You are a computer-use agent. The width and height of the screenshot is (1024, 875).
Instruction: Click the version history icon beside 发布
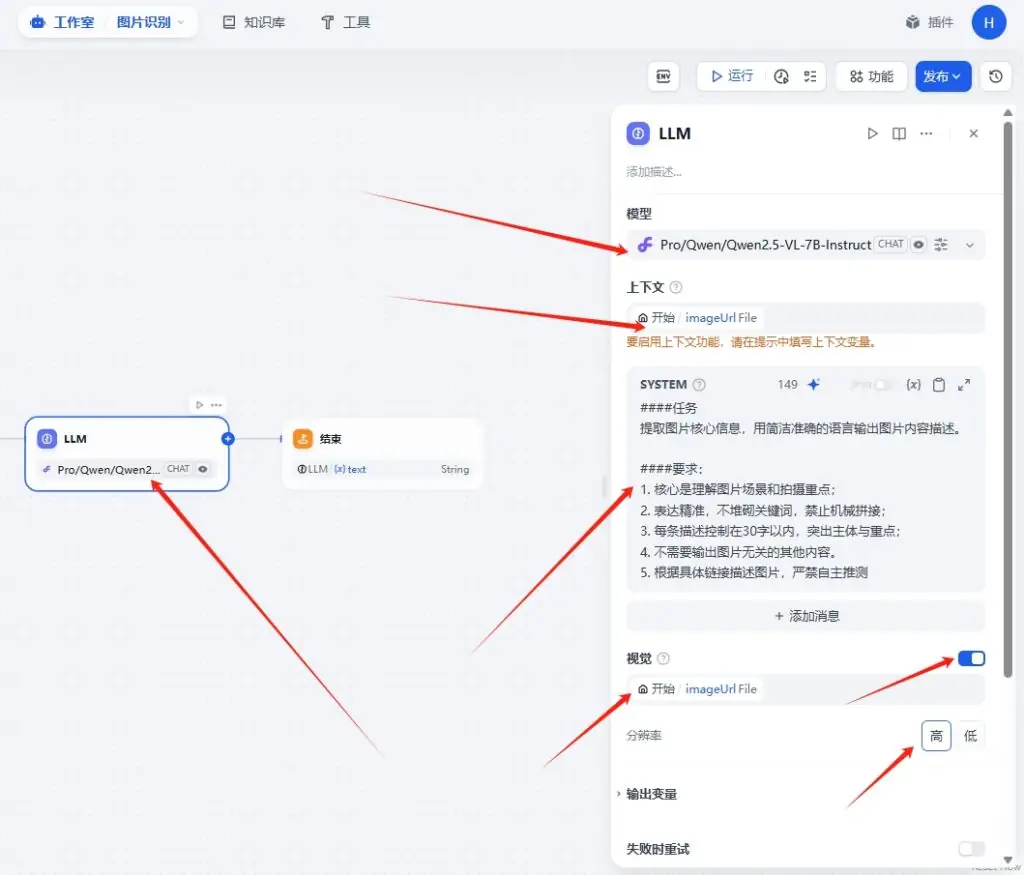pyautogui.click(x=996, y=77)
